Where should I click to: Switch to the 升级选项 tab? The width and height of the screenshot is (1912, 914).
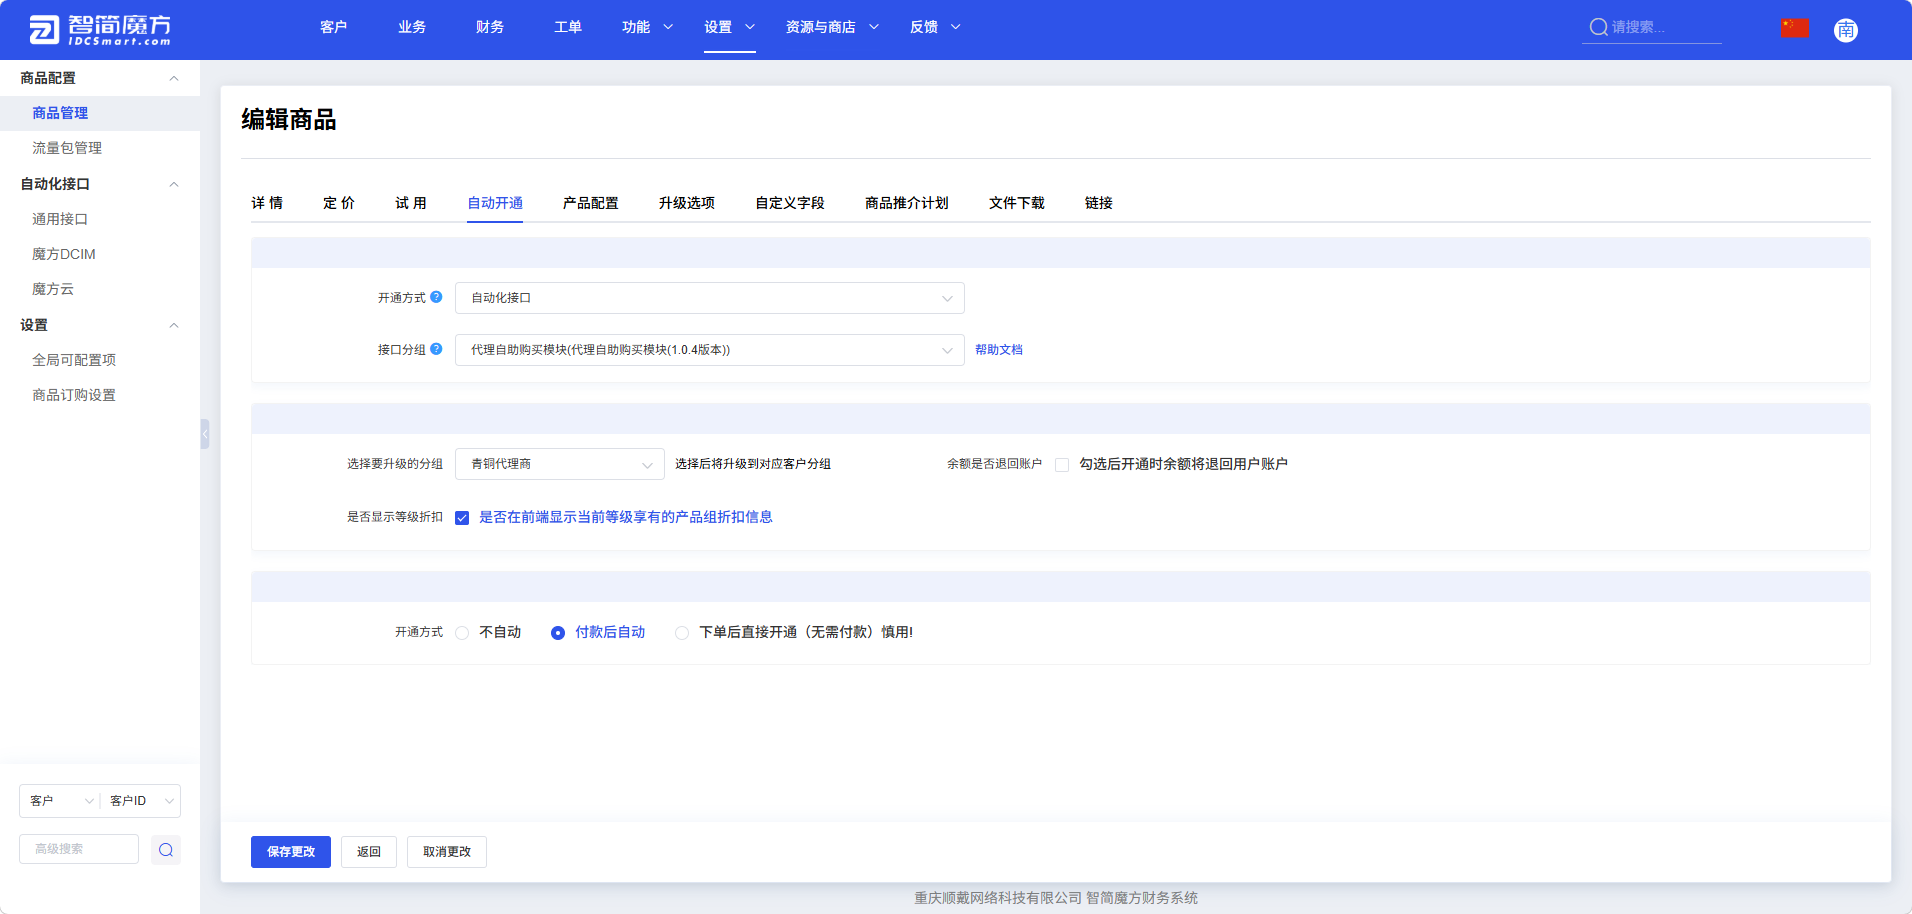click(x=687, y=203)
